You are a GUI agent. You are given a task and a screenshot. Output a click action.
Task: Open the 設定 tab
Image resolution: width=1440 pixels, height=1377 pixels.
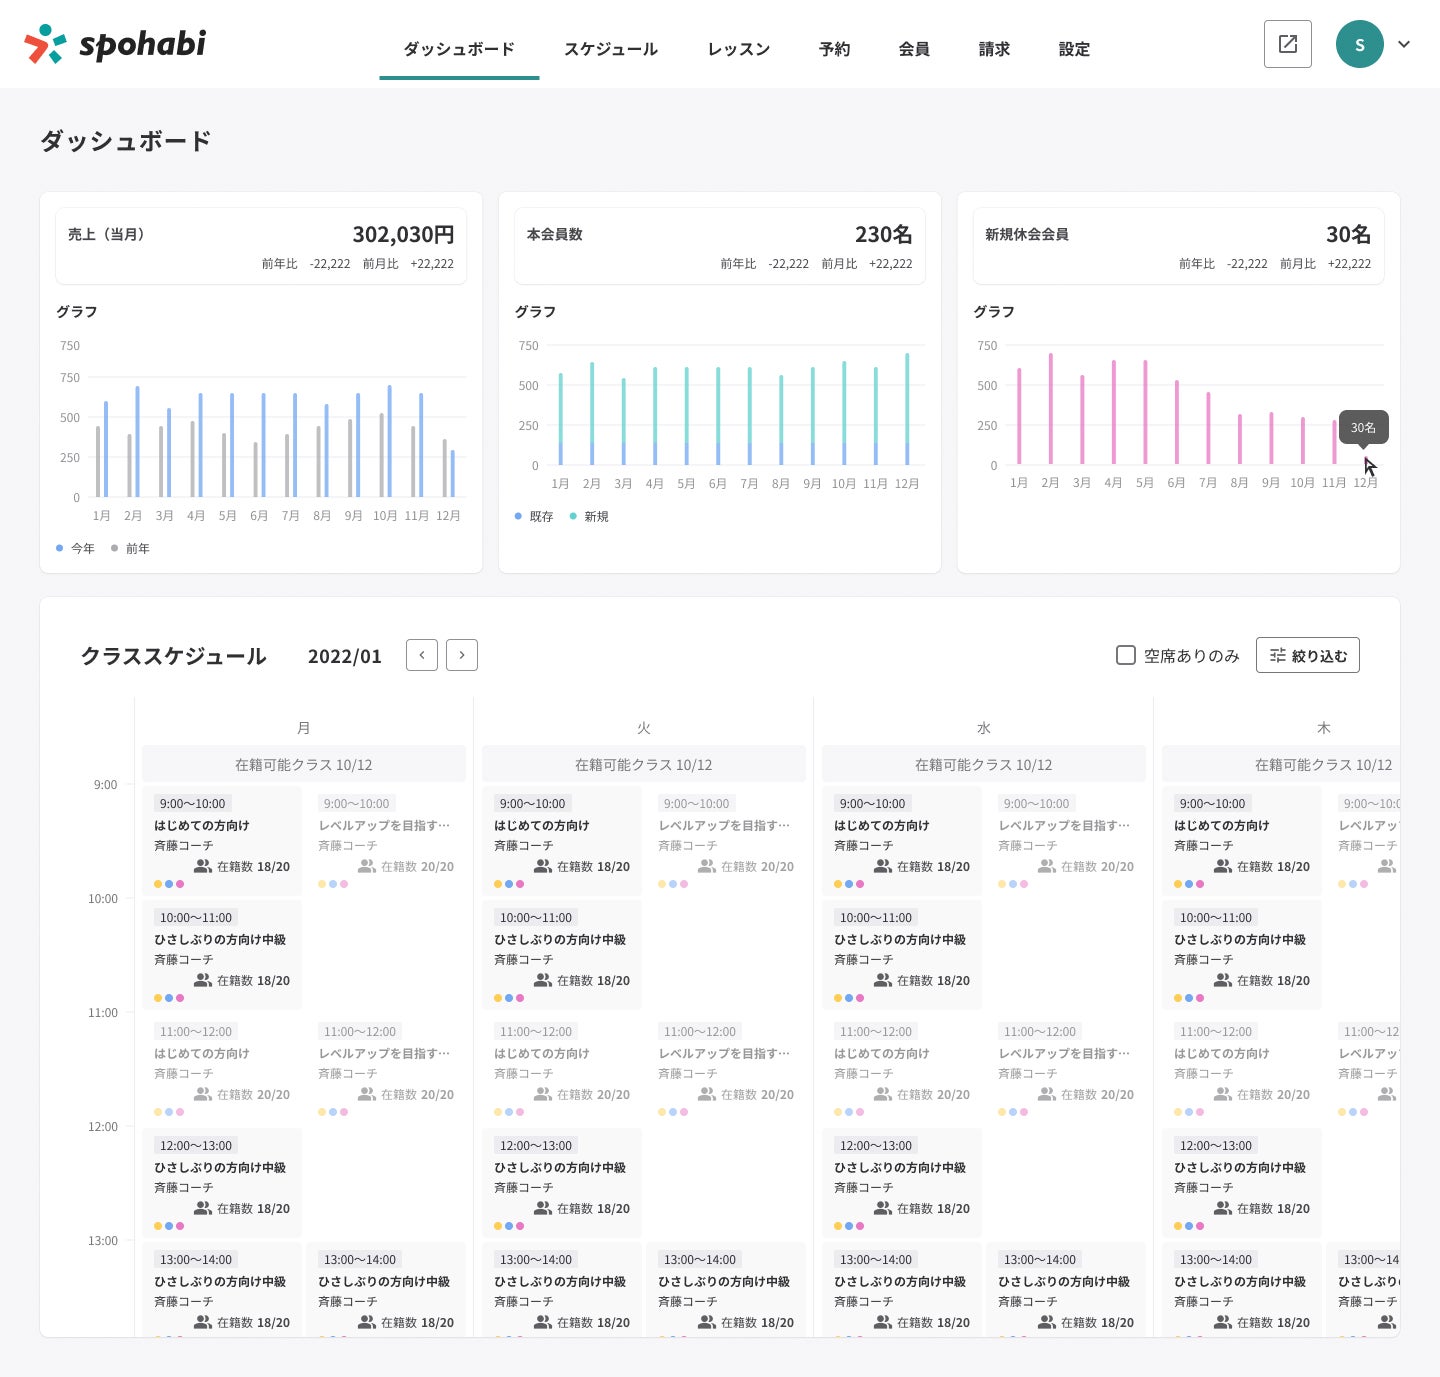(1074, 49)
